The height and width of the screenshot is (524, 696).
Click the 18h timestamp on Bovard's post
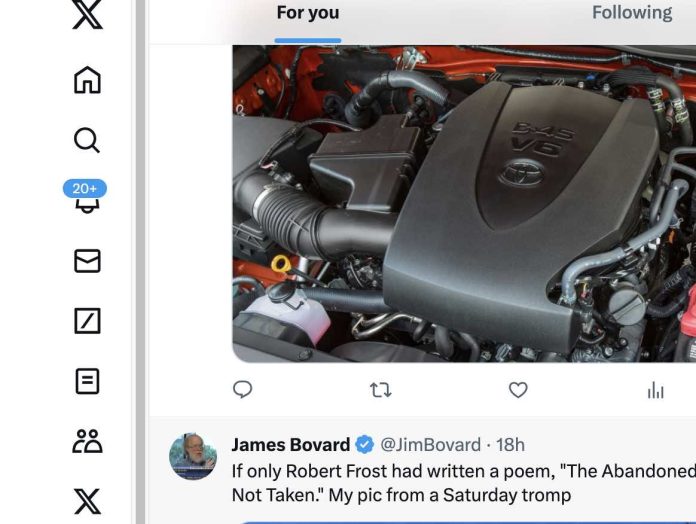point(510,445)
